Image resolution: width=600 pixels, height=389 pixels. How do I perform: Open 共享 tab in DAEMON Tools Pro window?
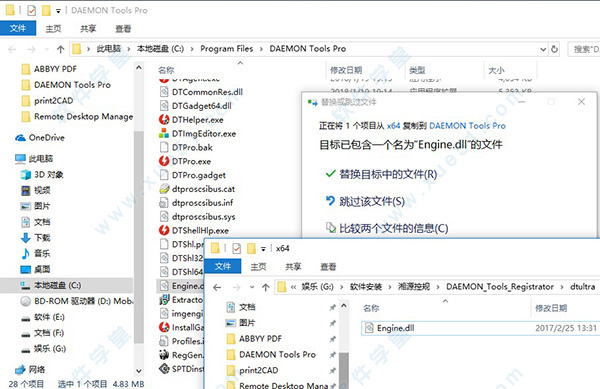pyautogui.click(x=88, y=29)
